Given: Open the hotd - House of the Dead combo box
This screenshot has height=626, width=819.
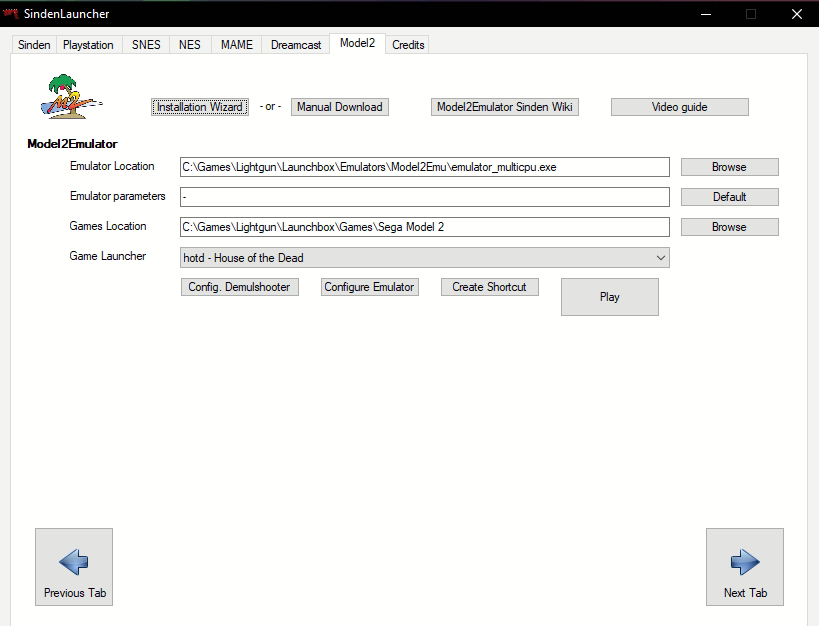Looking at the screenshot, I should (x=425, y=258).
